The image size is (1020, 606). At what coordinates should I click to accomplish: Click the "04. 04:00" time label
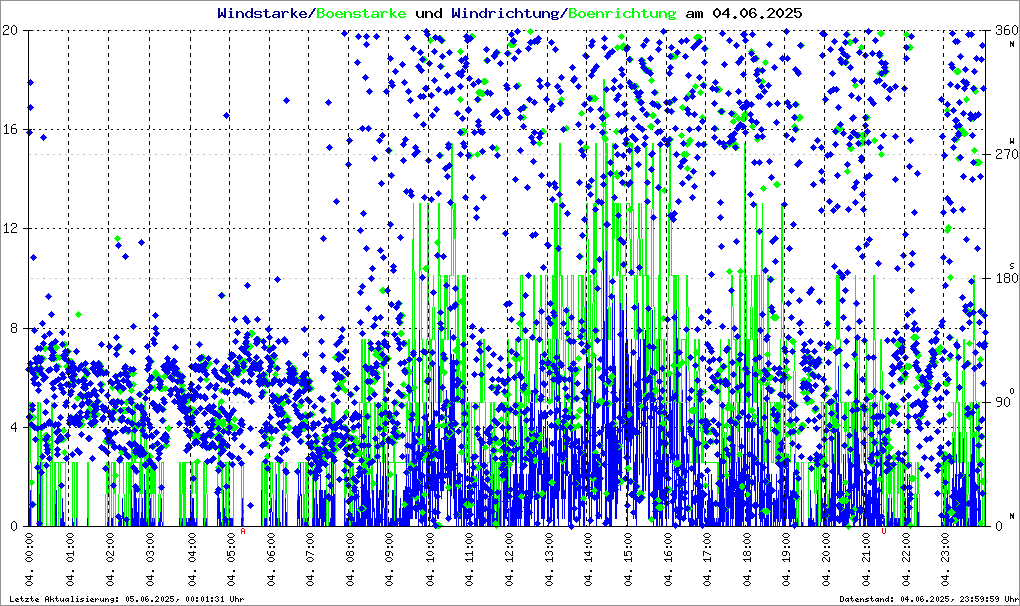click(x=191, y=560)
